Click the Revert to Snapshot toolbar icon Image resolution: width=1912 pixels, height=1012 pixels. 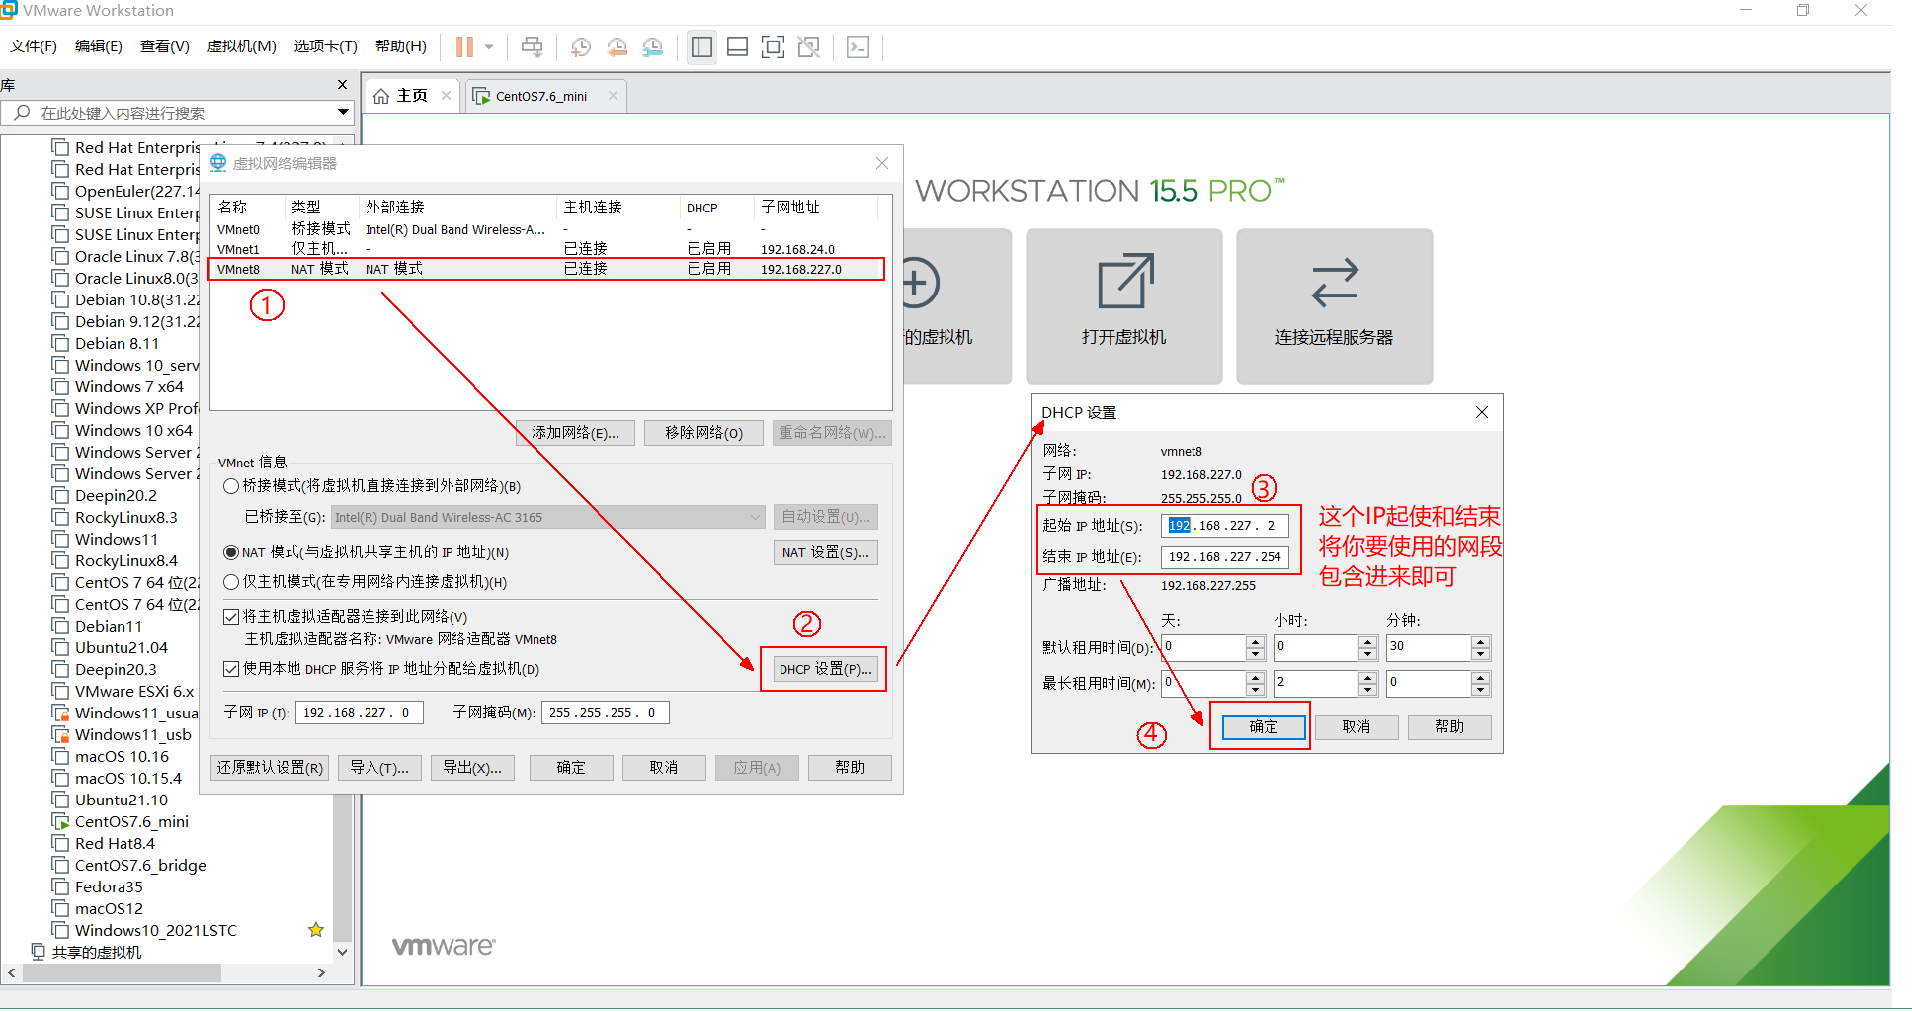point(617,47)
